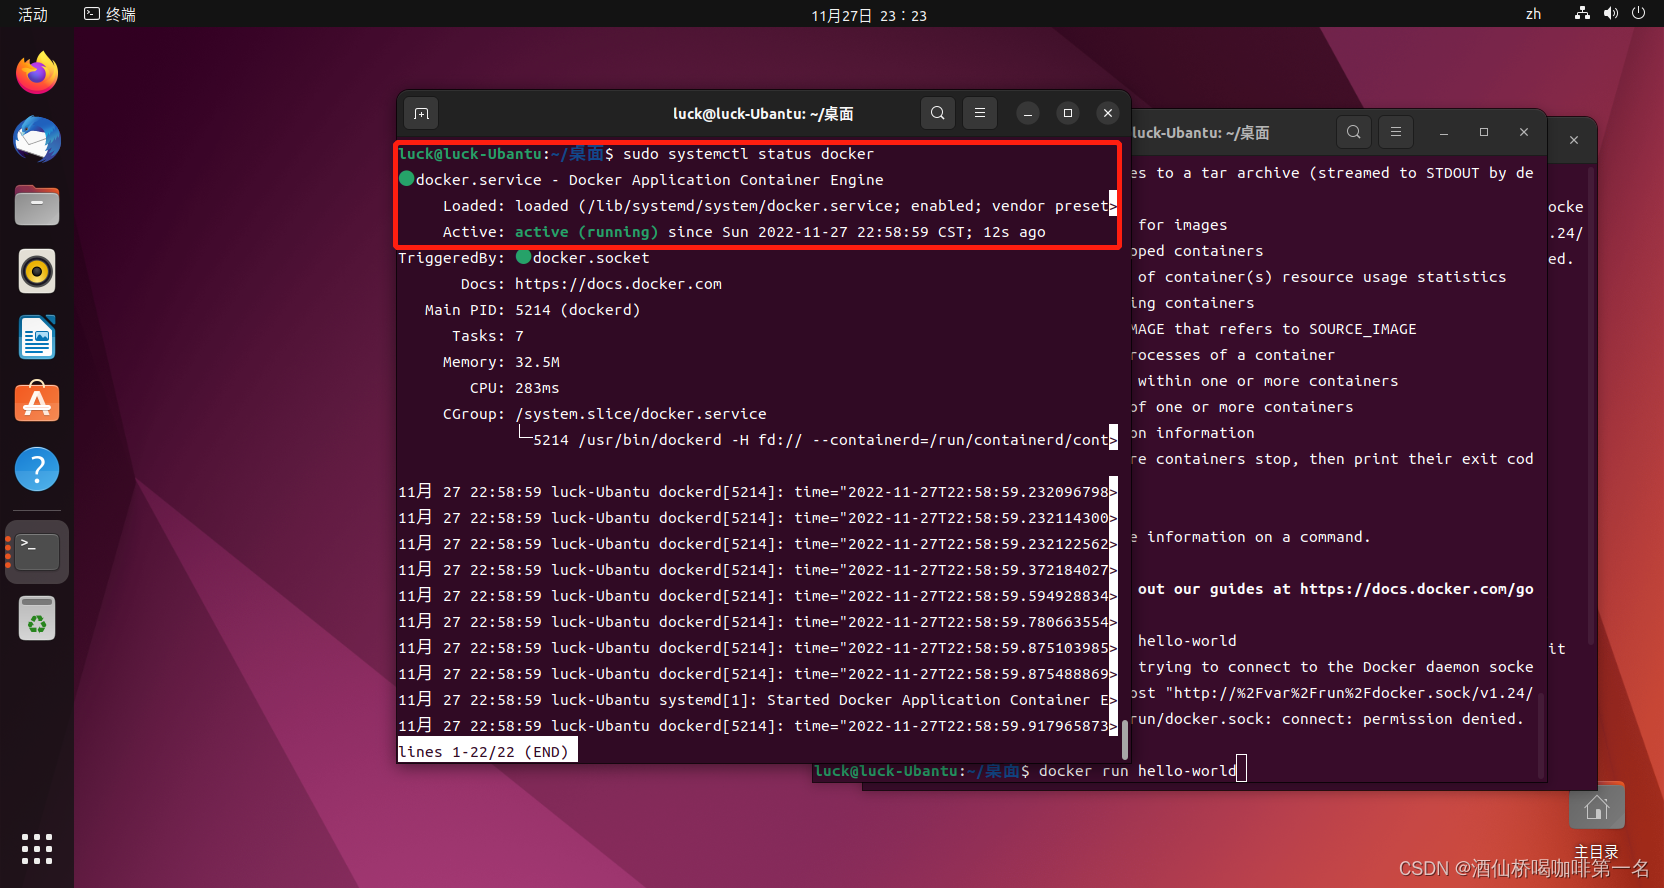Open the Trash in the dock

pos(37,618)
